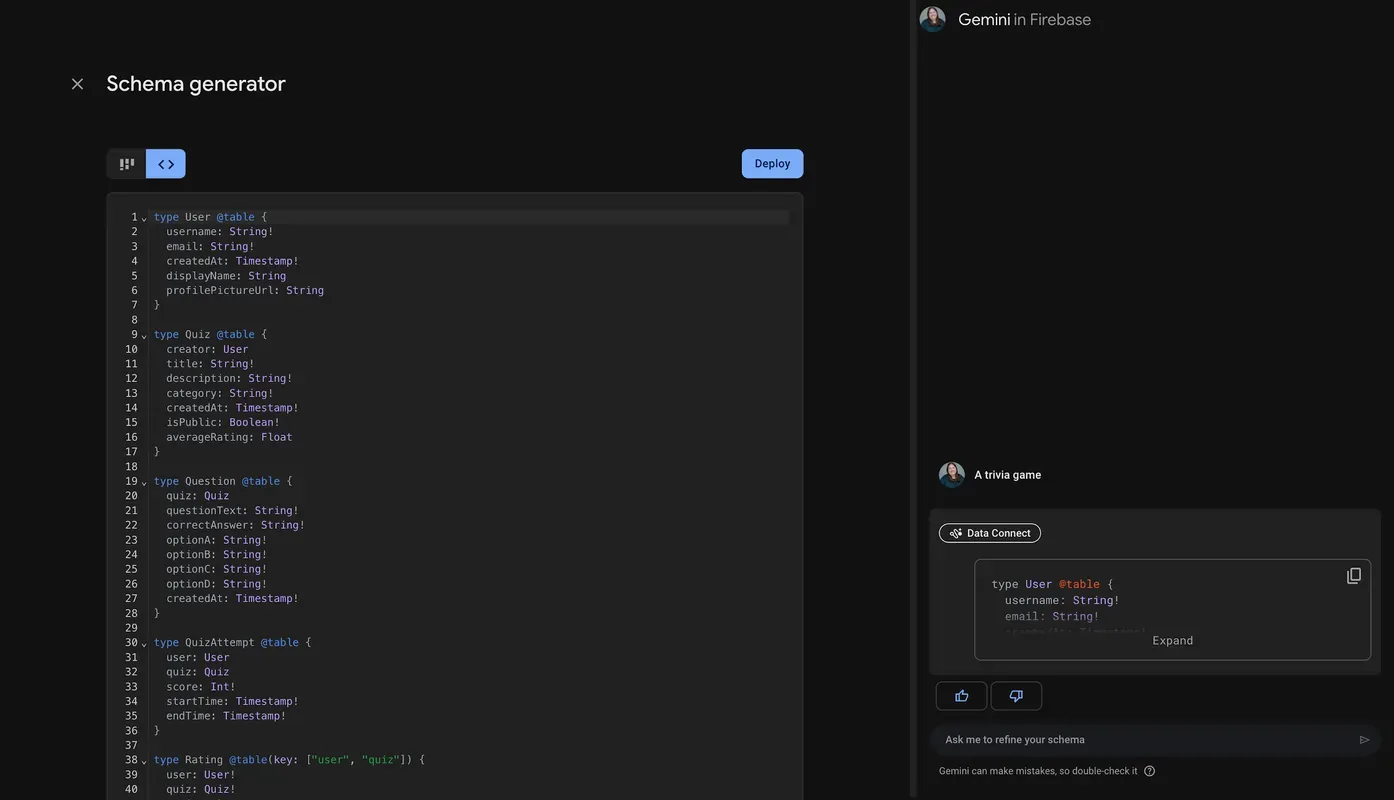
Task: Place cursor on 'correctAnswer: String!' line
Action: pos(235,525)
